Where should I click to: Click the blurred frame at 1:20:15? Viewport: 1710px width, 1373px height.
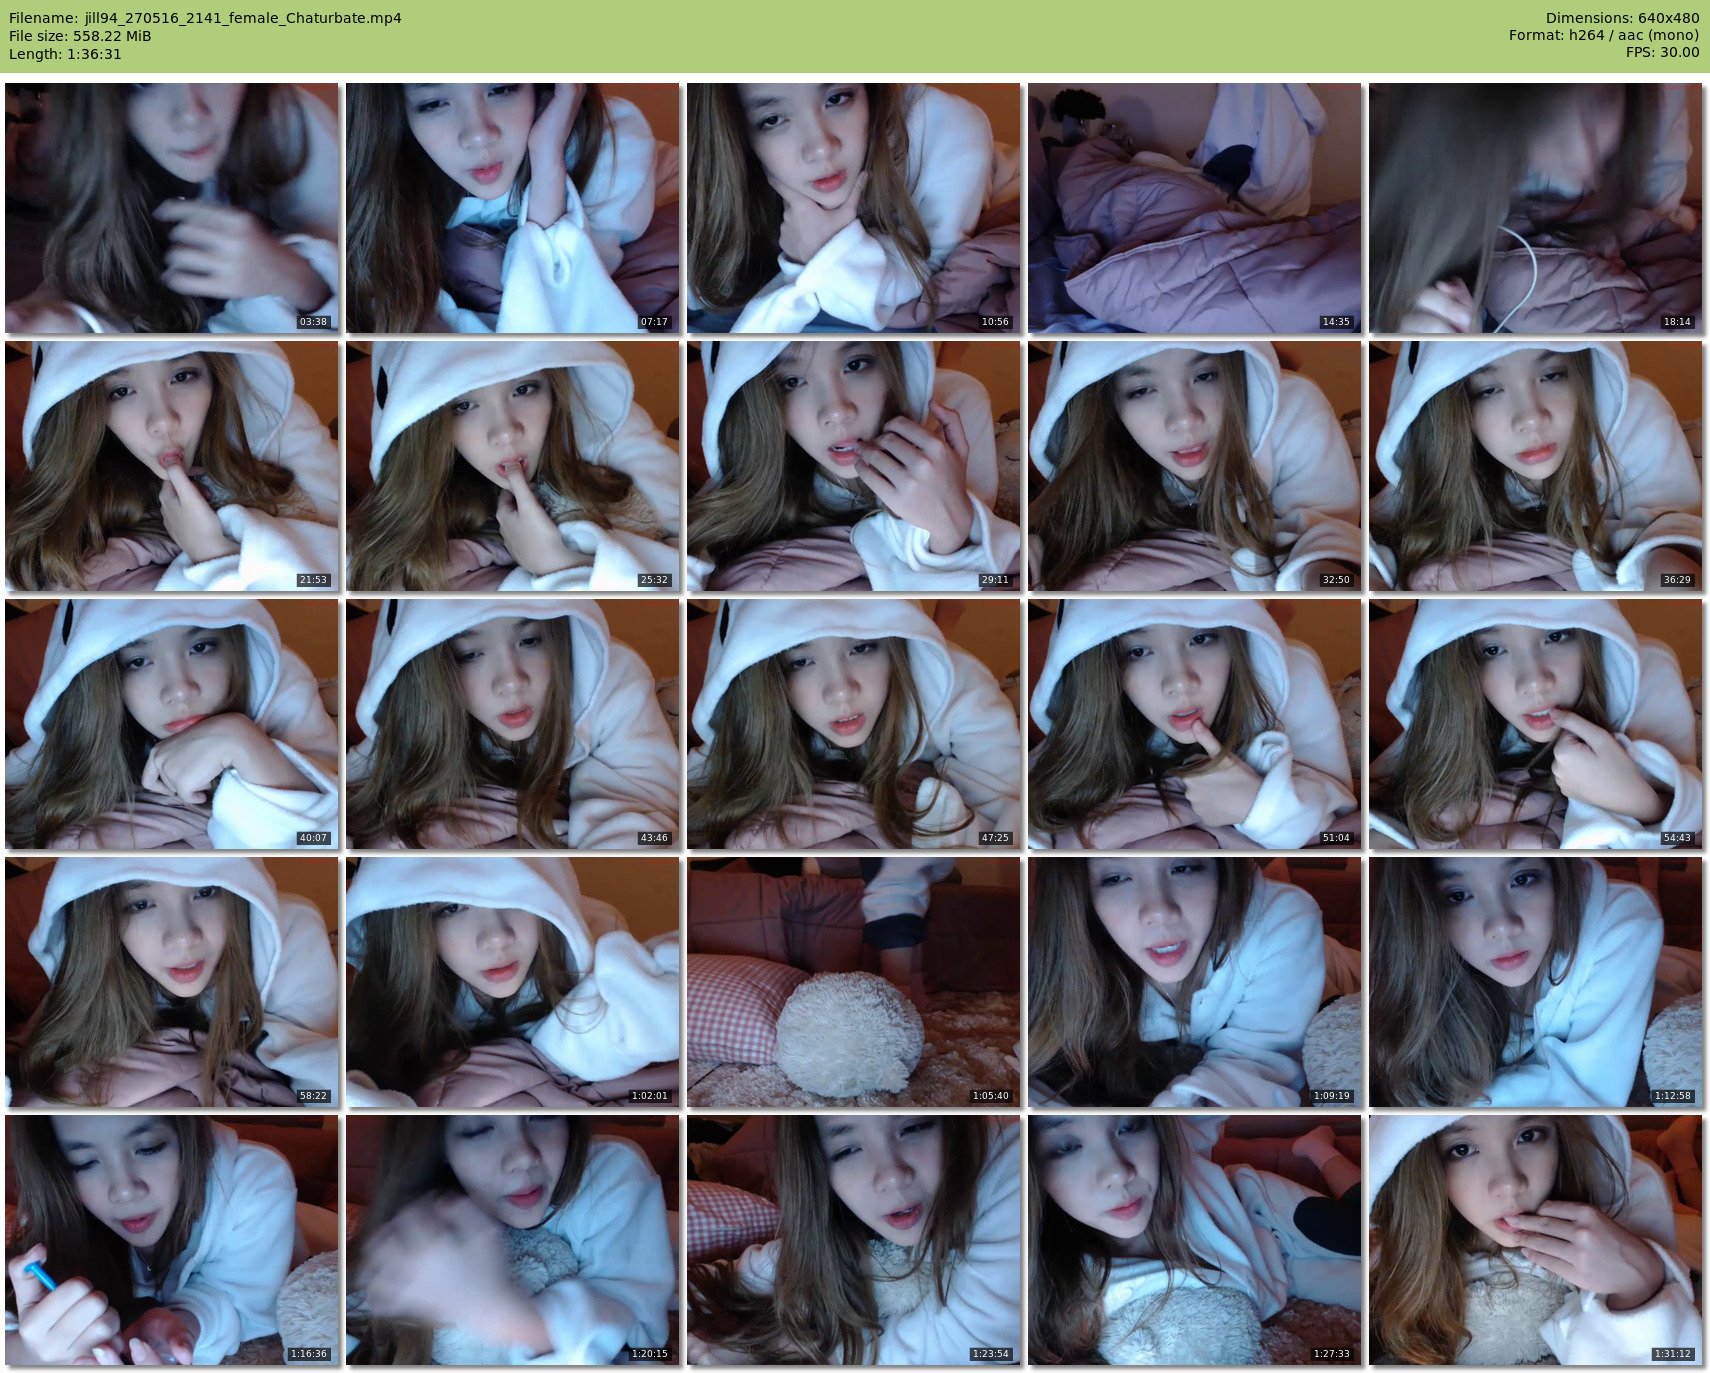[513, 1240]
